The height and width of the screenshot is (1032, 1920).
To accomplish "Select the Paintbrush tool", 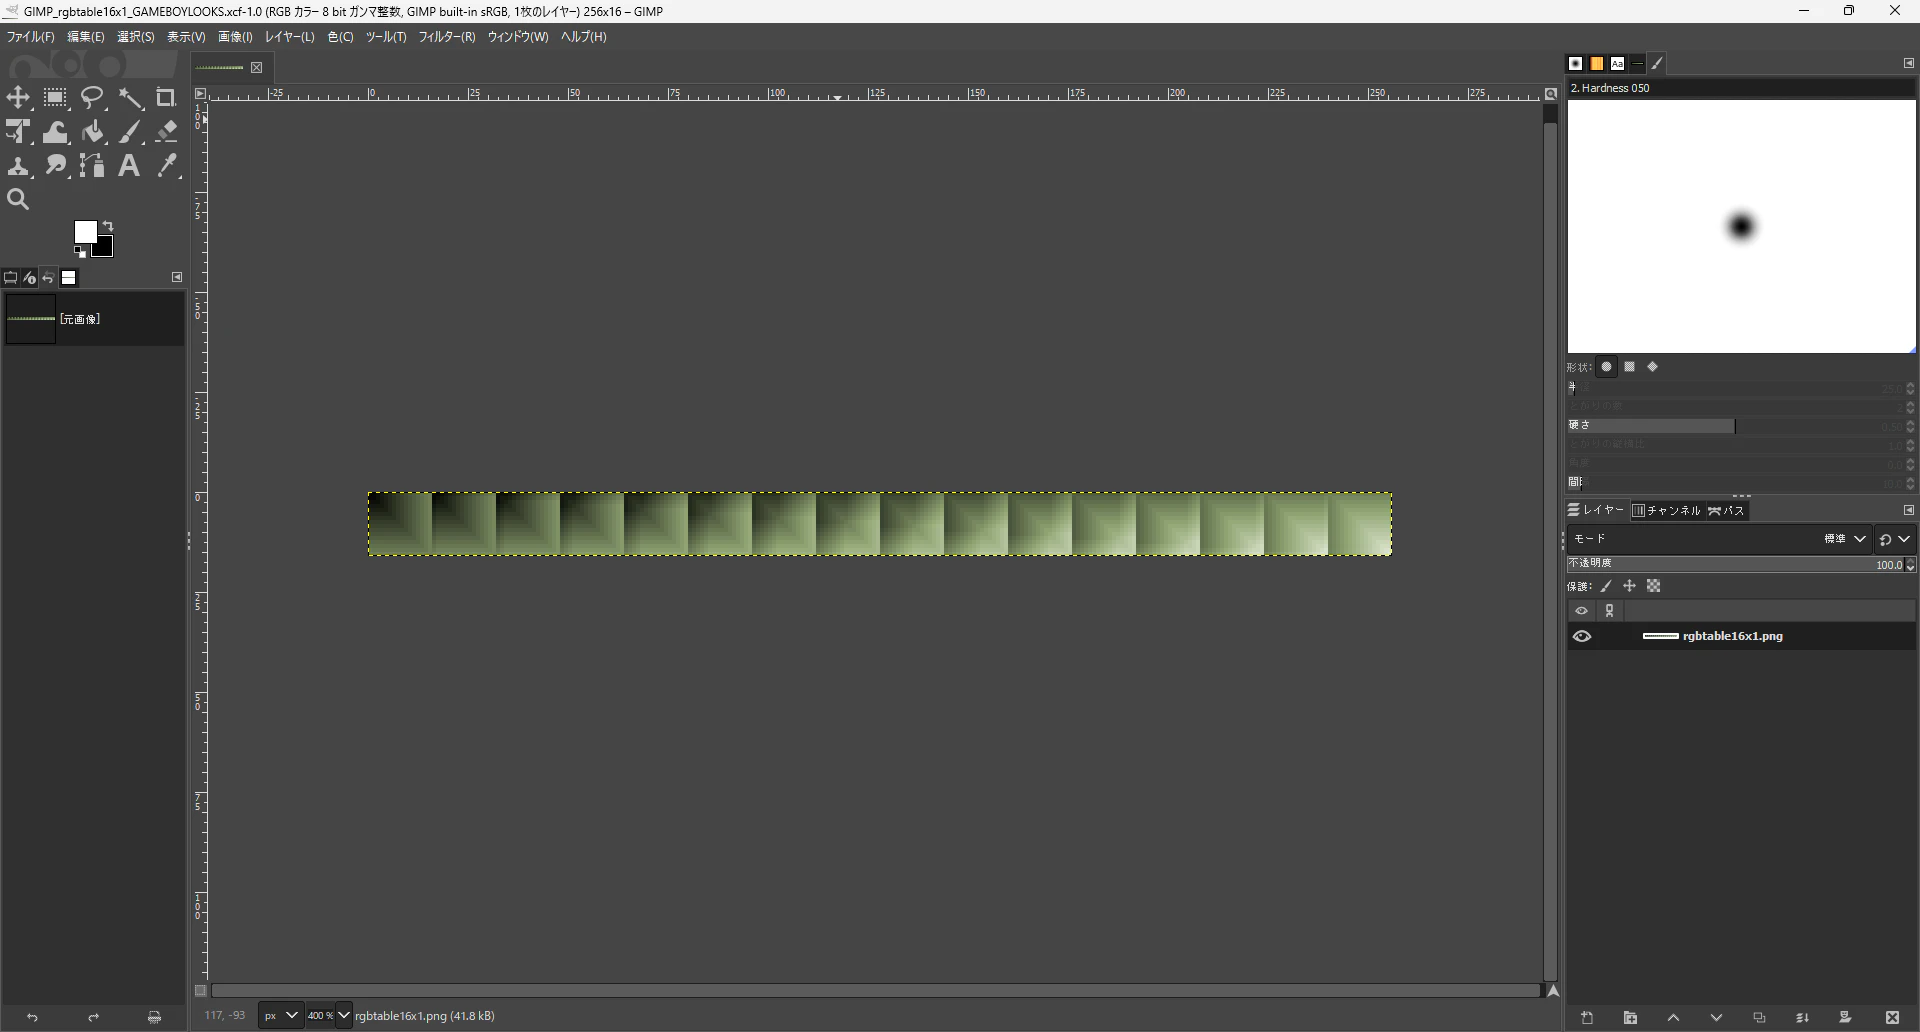I will 130,132.
